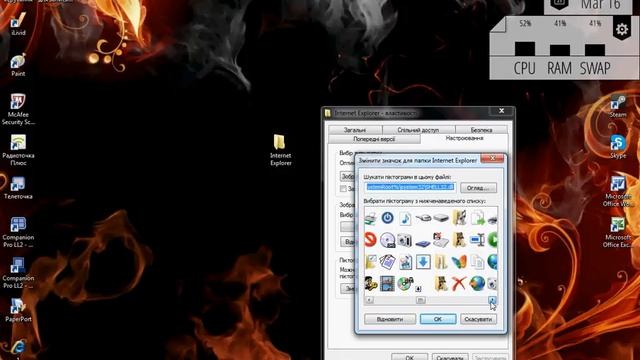The height and width of the screenshot is (360, 640).
Task: Pick the colorful butterfly icon
Action: click(459, 262)
